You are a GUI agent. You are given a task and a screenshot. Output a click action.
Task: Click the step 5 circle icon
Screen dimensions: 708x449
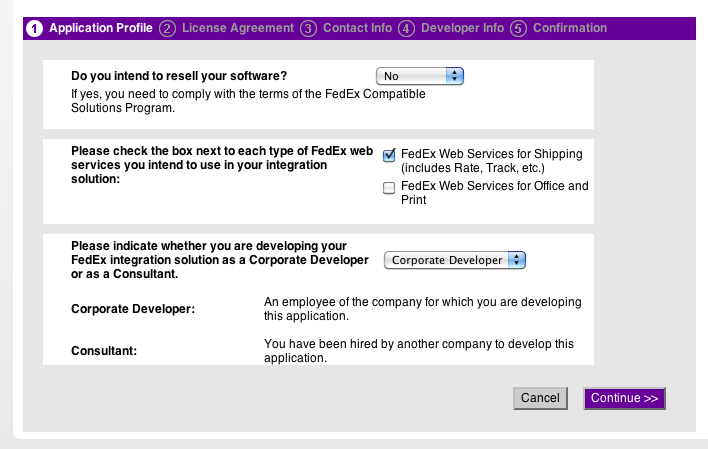click(518, 29)
